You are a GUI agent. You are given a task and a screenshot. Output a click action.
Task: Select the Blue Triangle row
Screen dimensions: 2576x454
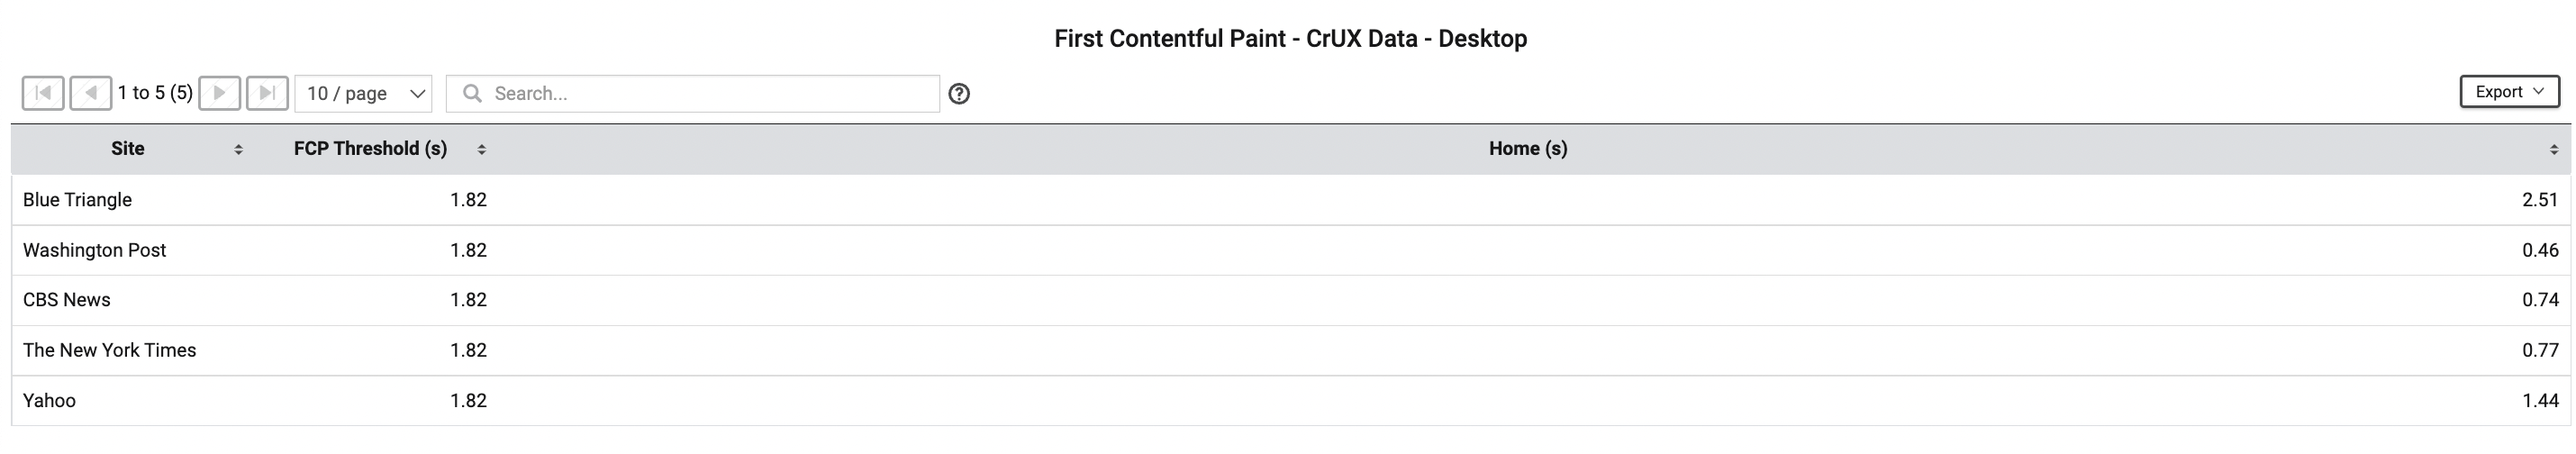1291,200
